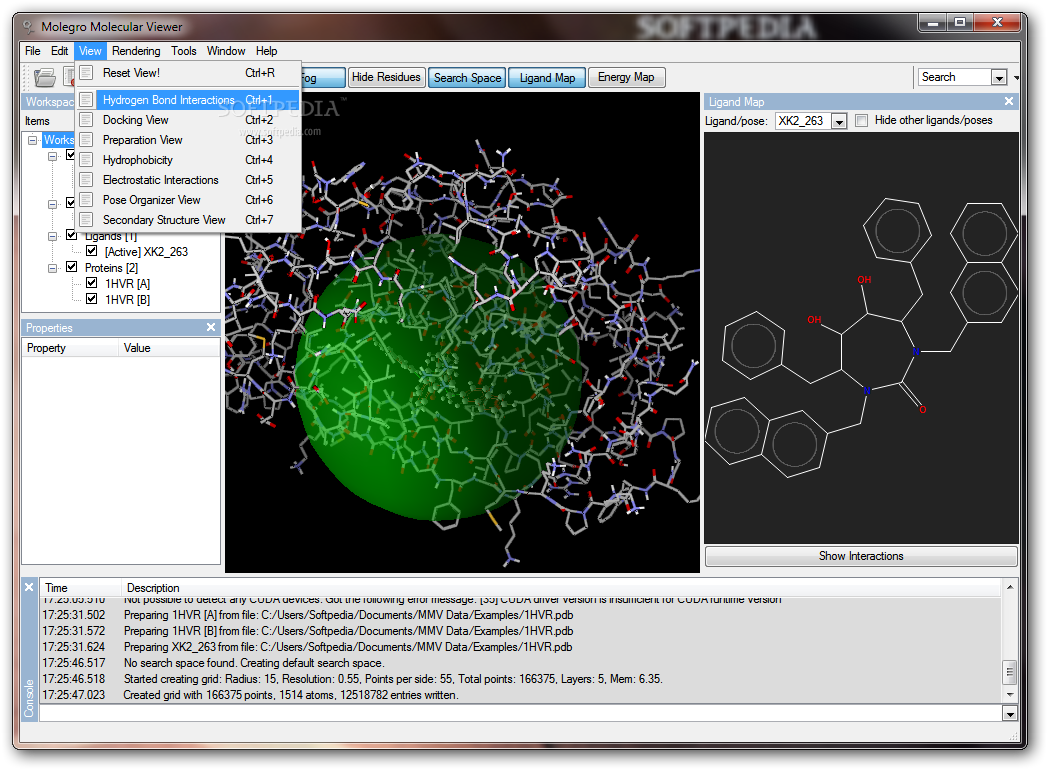Open the toolbar overflow arrow beside Search
Viewport: 1048px width, 770px height.
point(1016,78)
